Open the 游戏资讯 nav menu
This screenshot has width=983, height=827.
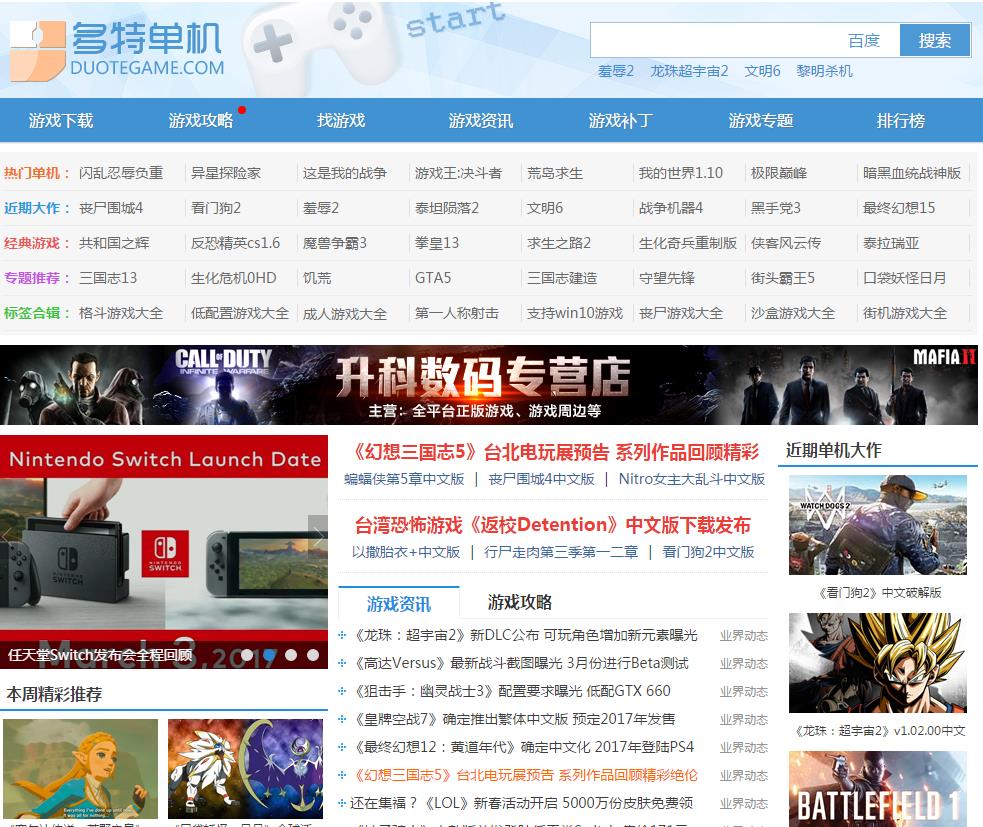coord(481,120)
